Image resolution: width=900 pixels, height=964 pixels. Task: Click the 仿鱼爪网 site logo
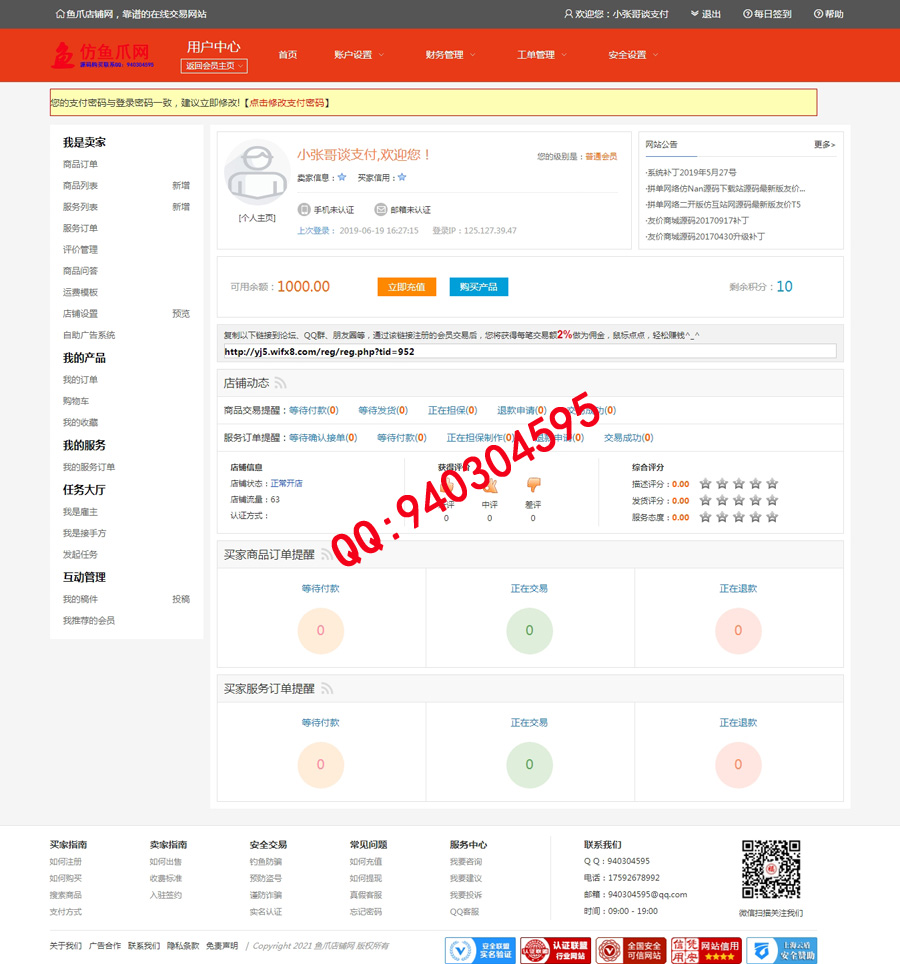(102, 55)
